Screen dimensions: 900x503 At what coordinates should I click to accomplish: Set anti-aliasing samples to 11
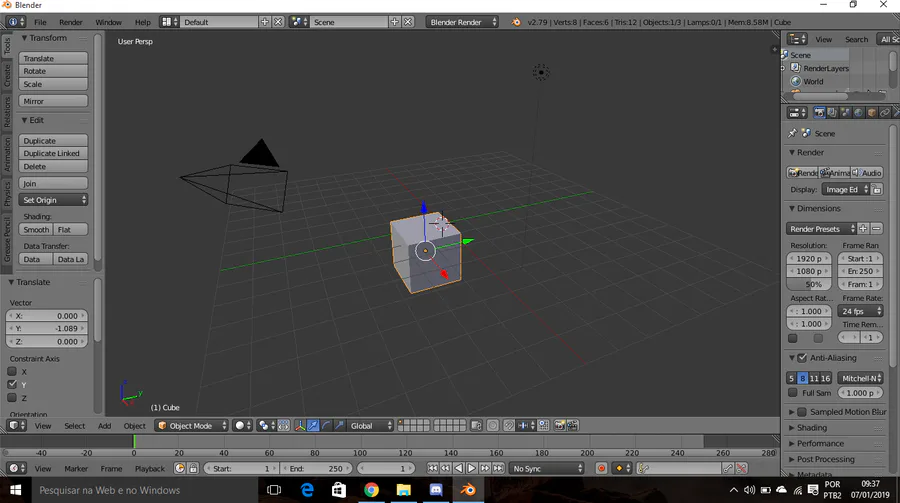[814, 378]
